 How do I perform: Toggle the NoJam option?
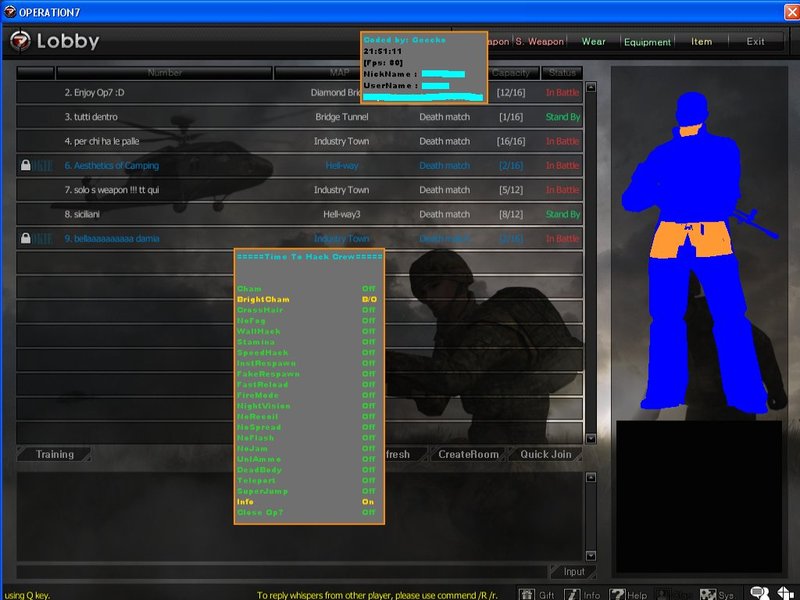click(307, 448)
